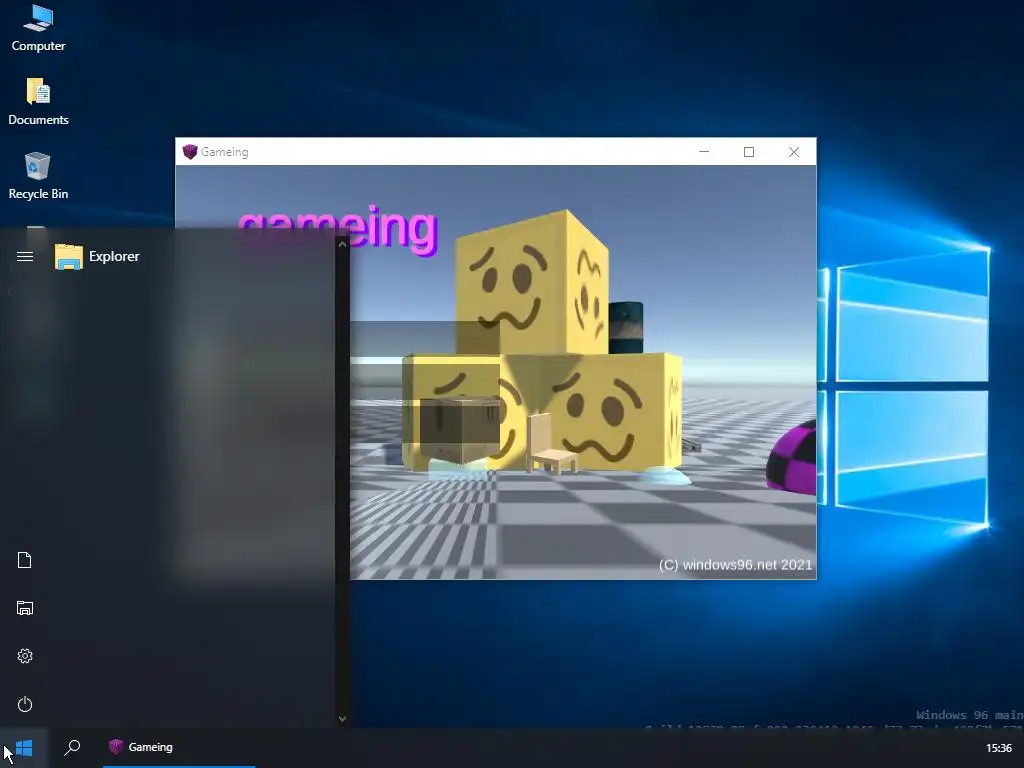Click the taskbar clock showing 15:36
Viewport: 1024px width, 768px height.
(999, 748)
